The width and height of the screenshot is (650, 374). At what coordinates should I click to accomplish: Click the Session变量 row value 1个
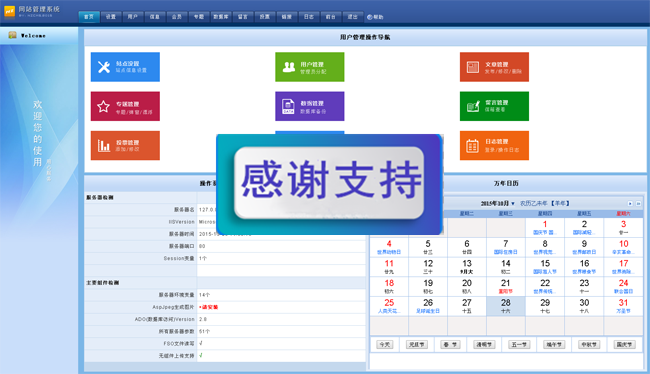(203, 258)
